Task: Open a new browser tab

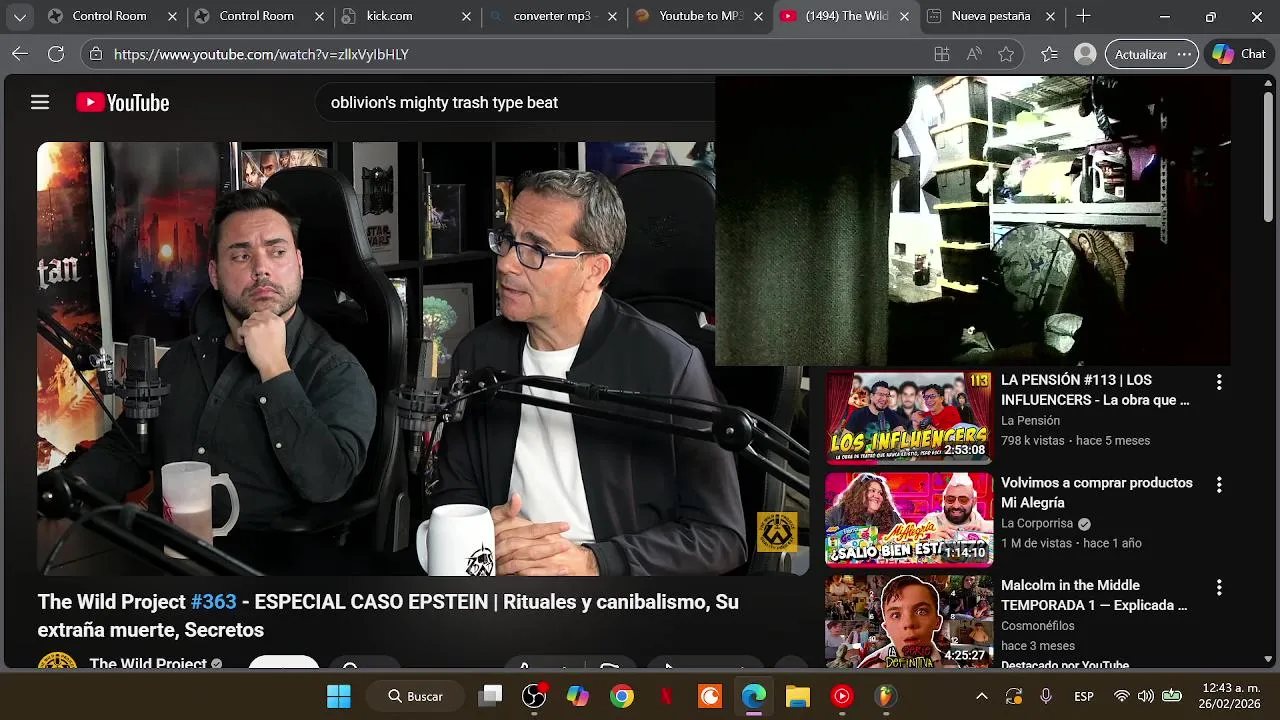Action: click(x=1083, y=16)
